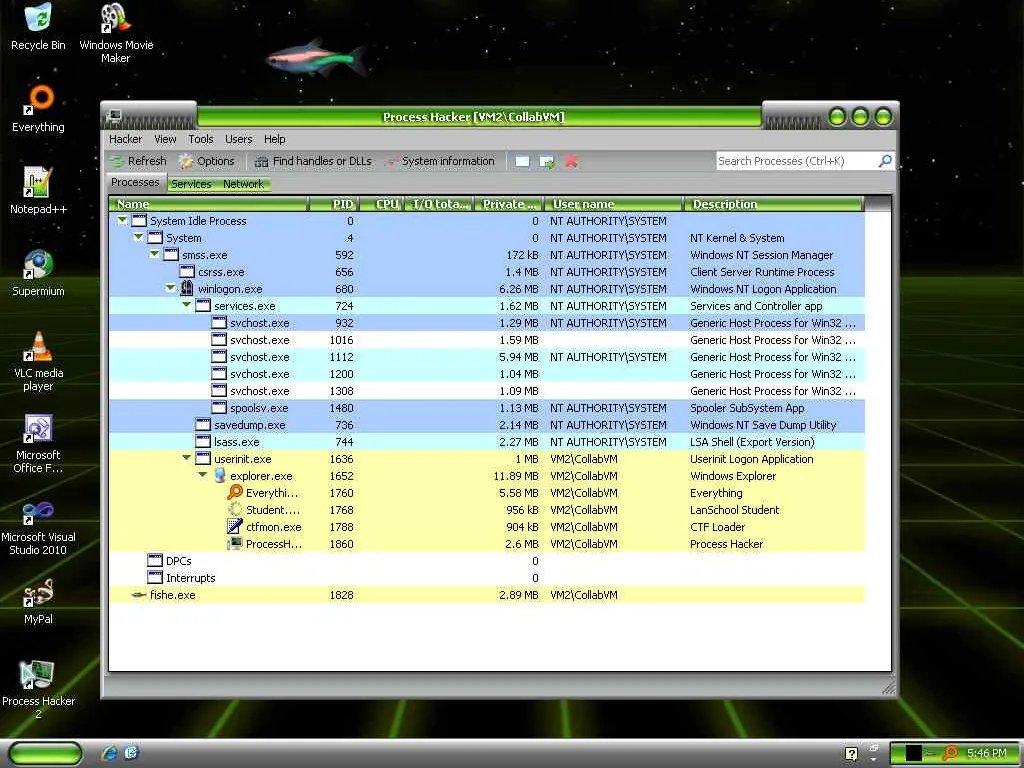Open Microsoft Visual Studio 2010 shortcut

(38, 526)
